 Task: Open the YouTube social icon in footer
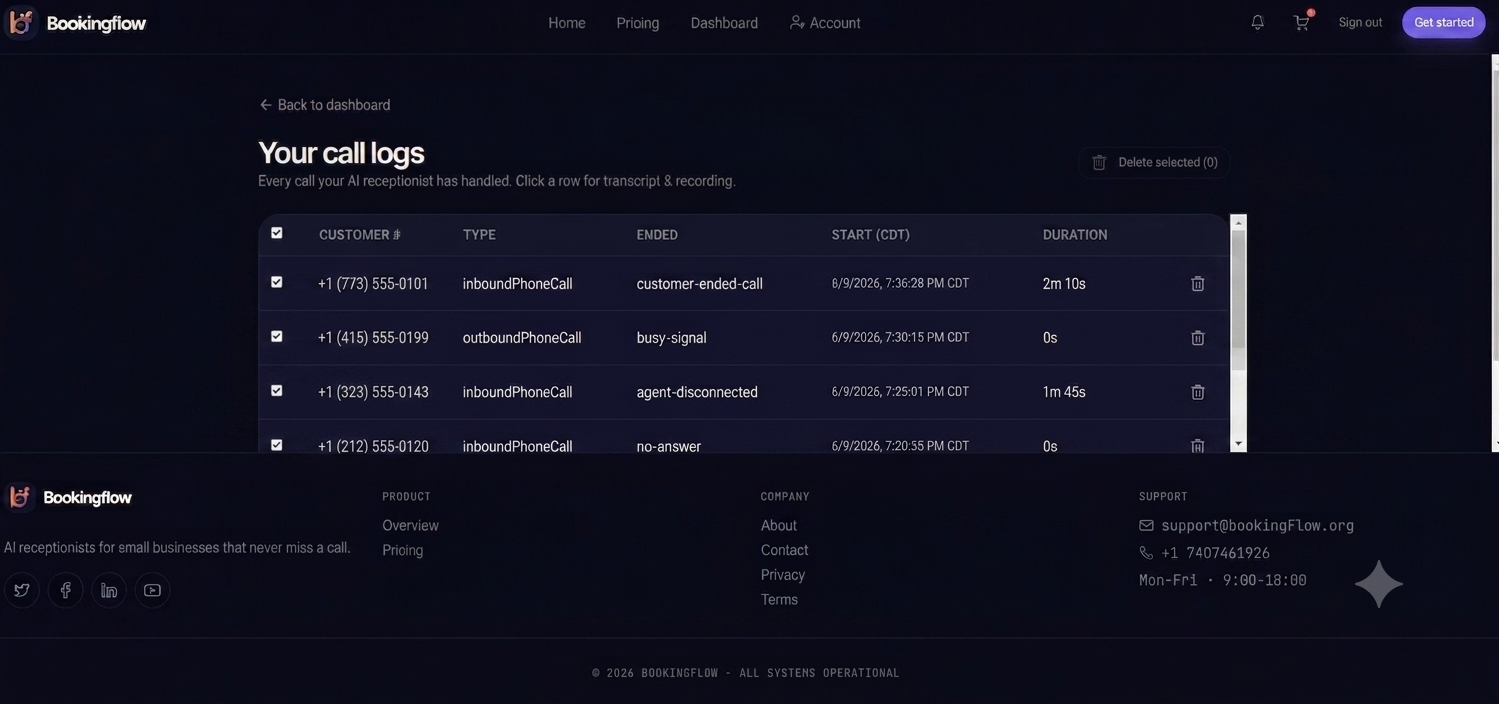(152, 590)
